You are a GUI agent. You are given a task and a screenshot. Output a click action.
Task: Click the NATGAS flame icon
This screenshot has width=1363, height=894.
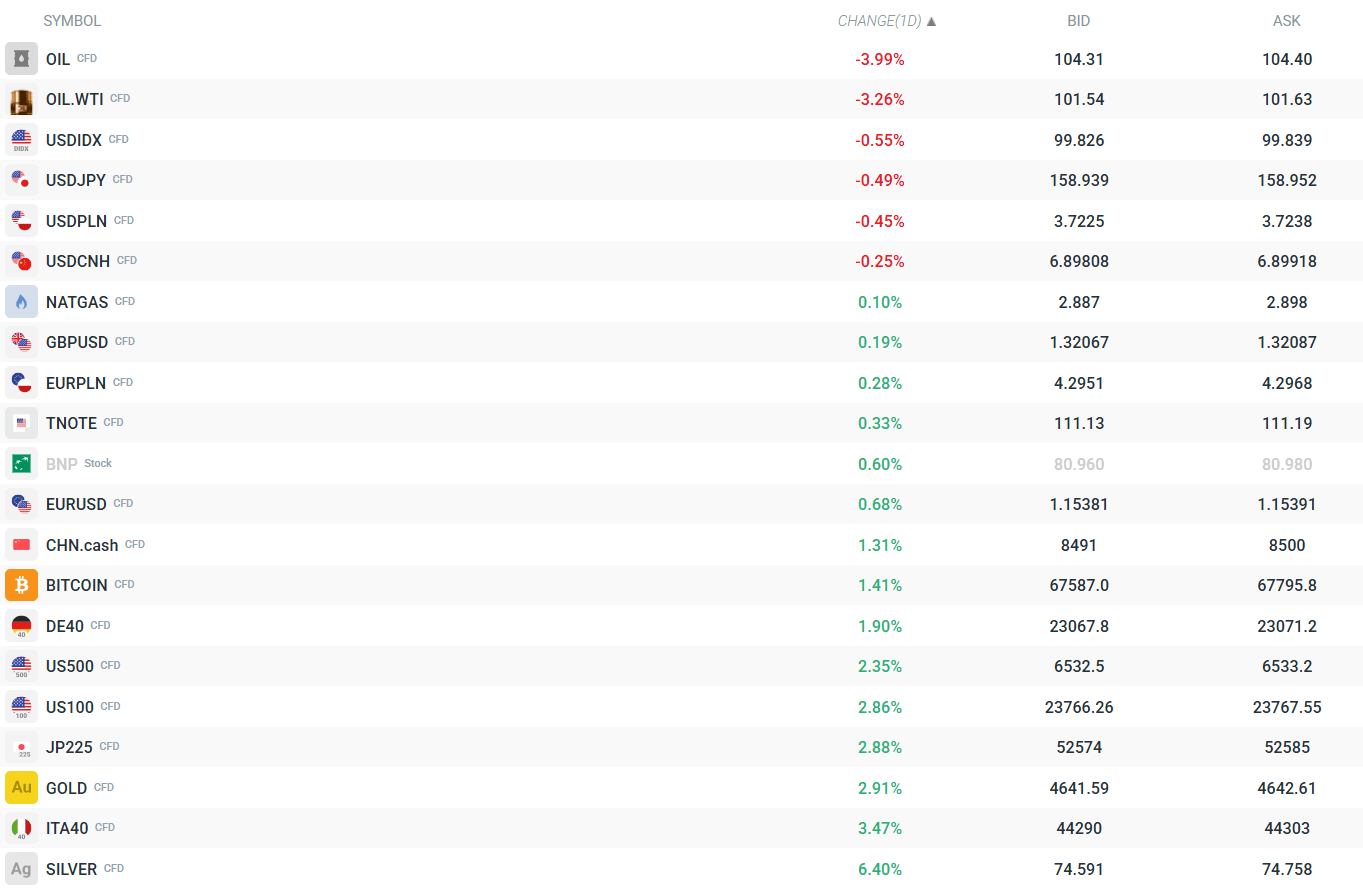pyautogui.click(x=21, y=302)
